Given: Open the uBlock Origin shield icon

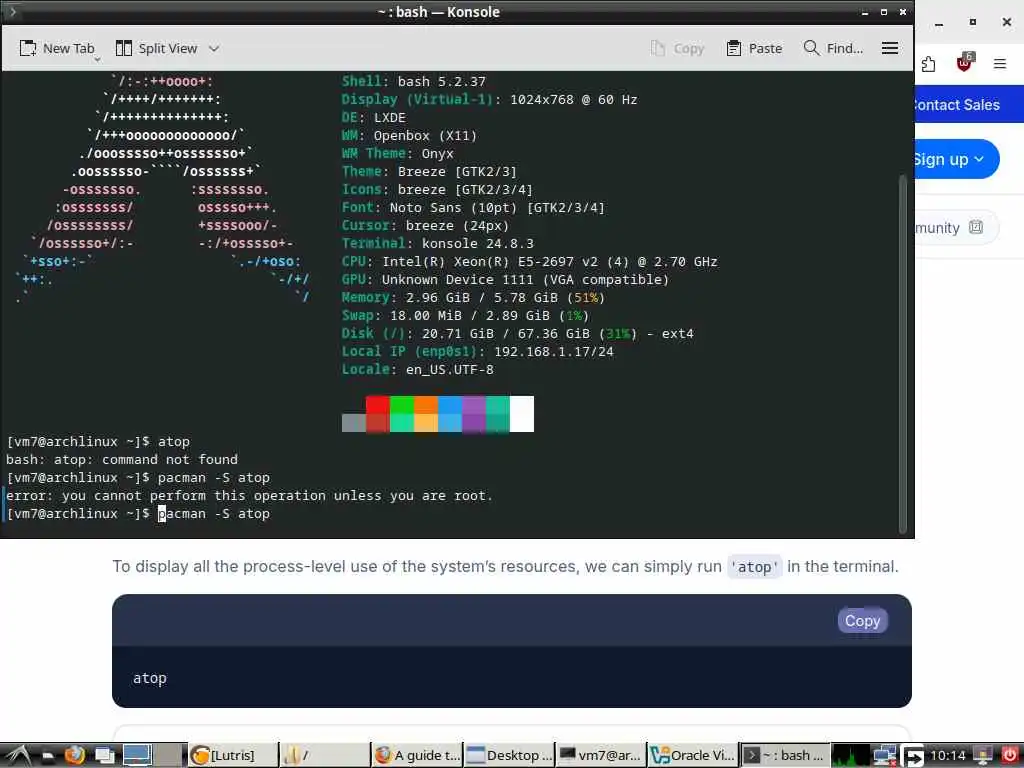Looking at the screenshot, I should tap(965, 62).
